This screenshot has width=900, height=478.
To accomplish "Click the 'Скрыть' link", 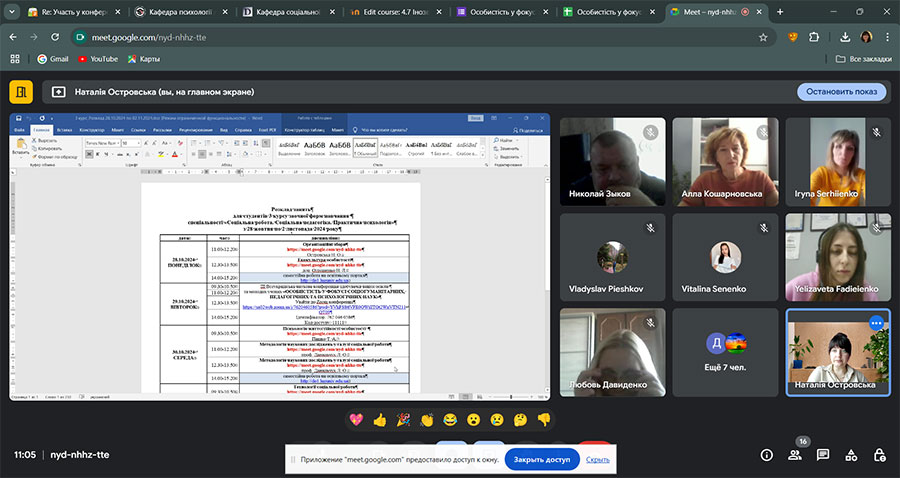I will click(x=598, y=460).
